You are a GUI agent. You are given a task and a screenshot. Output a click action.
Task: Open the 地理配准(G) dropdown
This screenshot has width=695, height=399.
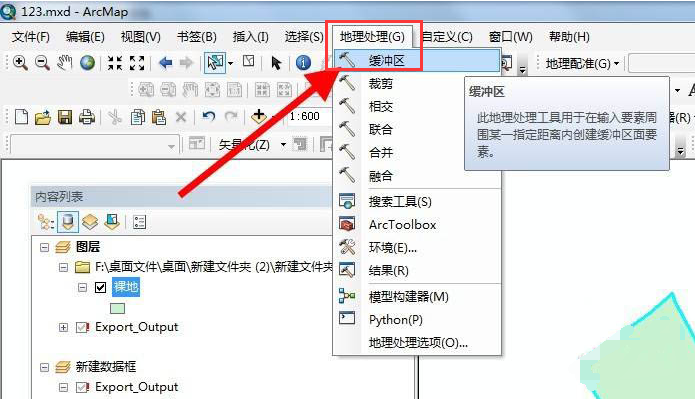(x=582, y=64)
